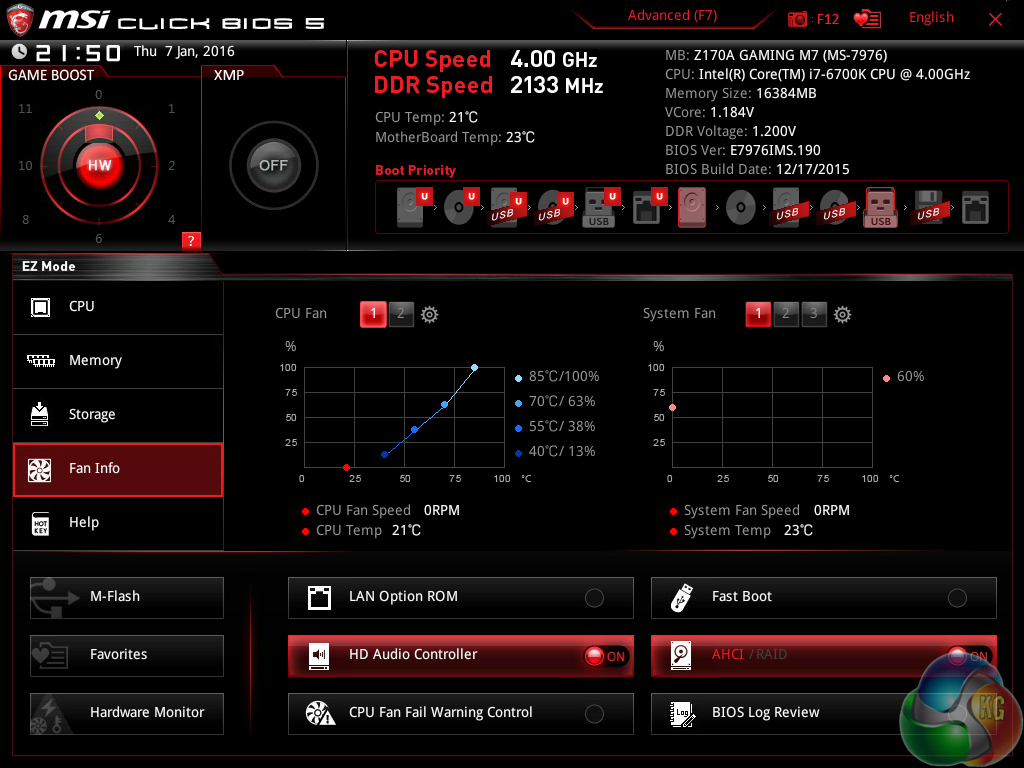This screenshot has height=768, width=1024.
Task: Toggle AHCI / RAID switch
Action: [968, 656]
